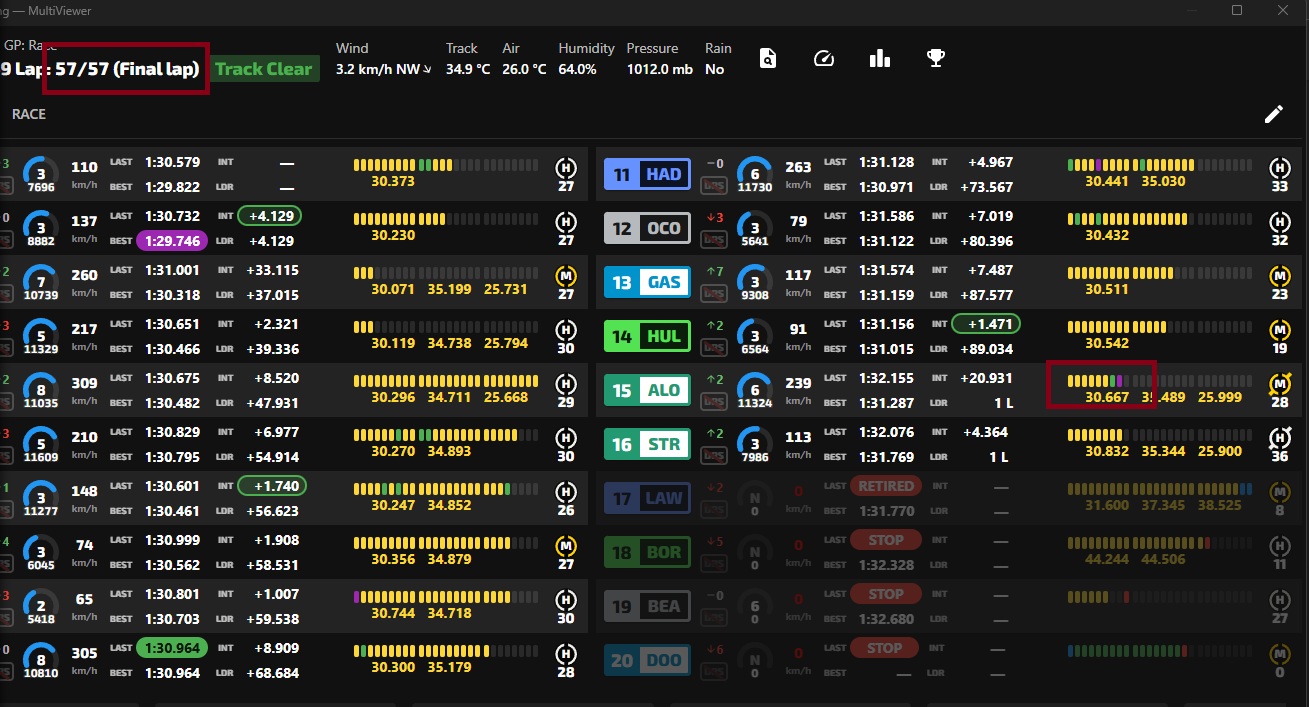This screenshot has height=707, width=1309.
Task: Click STR's gear gauge reading 7986 rpm
Action: [x=755, y=445]
